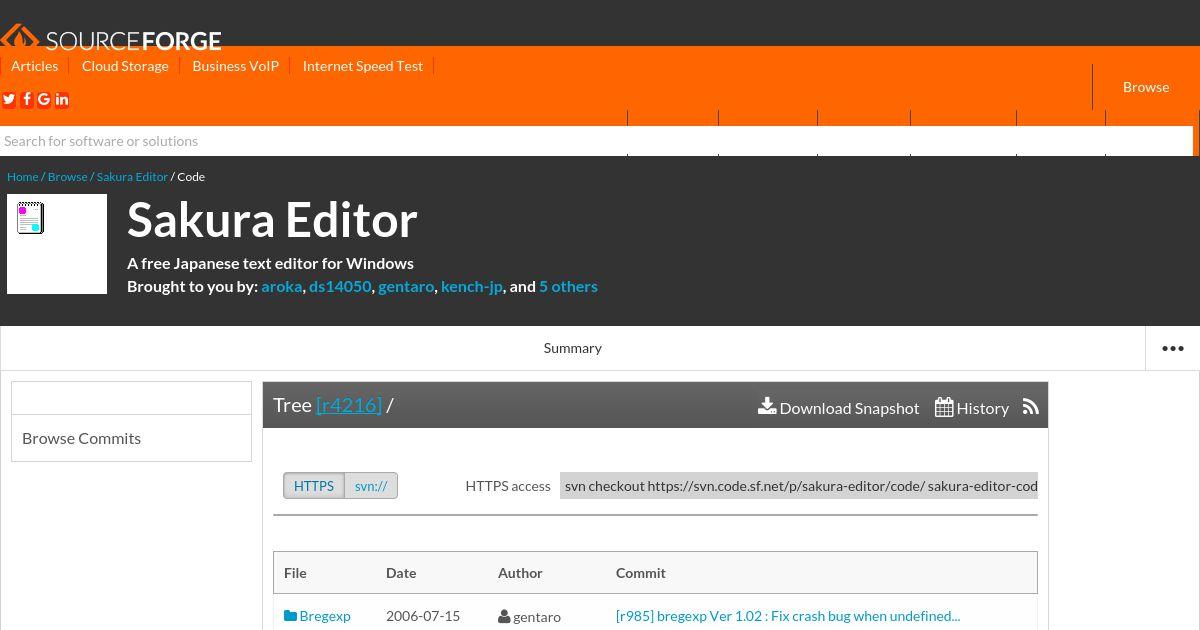Switch to svn:// access
The height and width of the screenshot is (630, 1200).
pos(371,486)
